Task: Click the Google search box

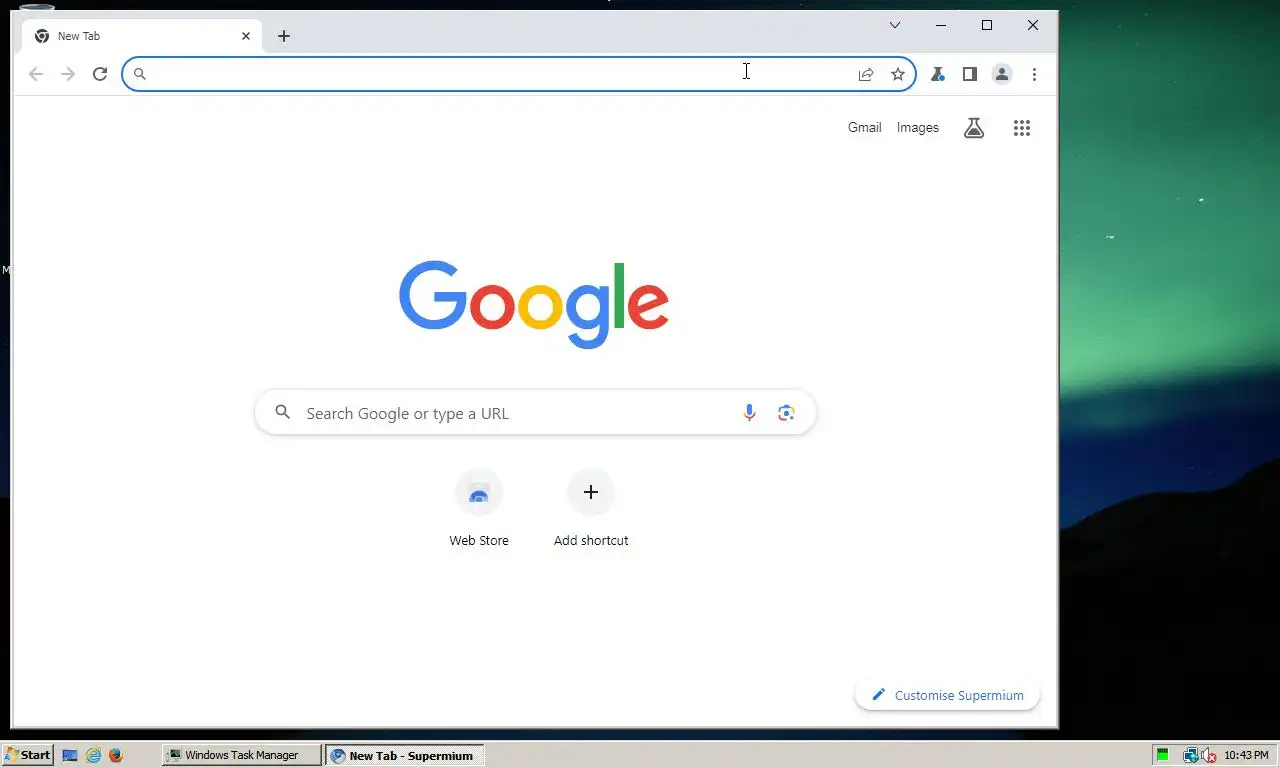Action: coord(535,413)
